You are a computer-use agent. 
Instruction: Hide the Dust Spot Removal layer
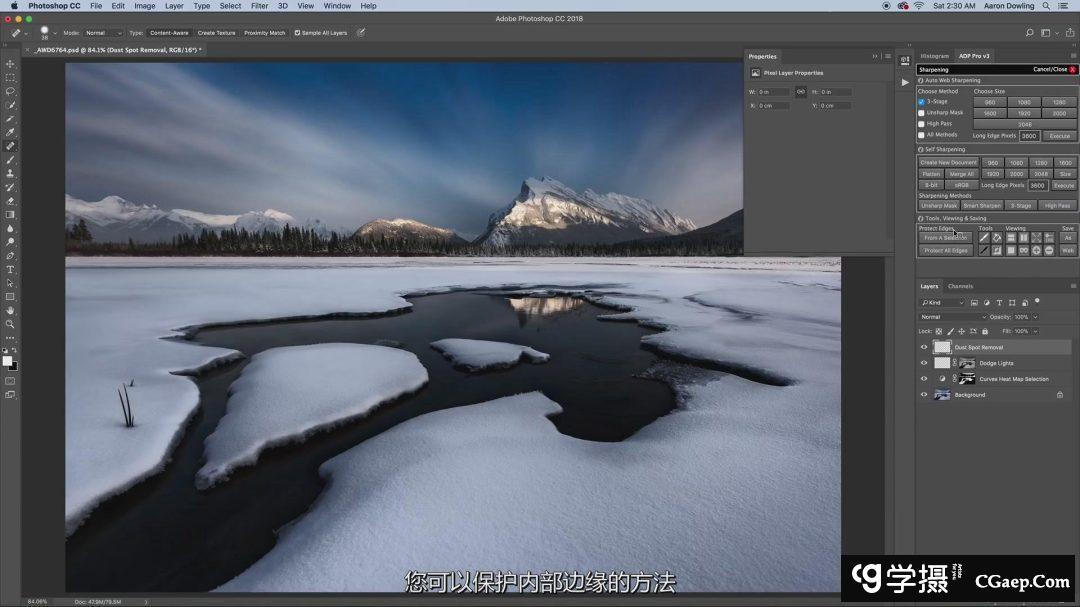click(924, 347)
